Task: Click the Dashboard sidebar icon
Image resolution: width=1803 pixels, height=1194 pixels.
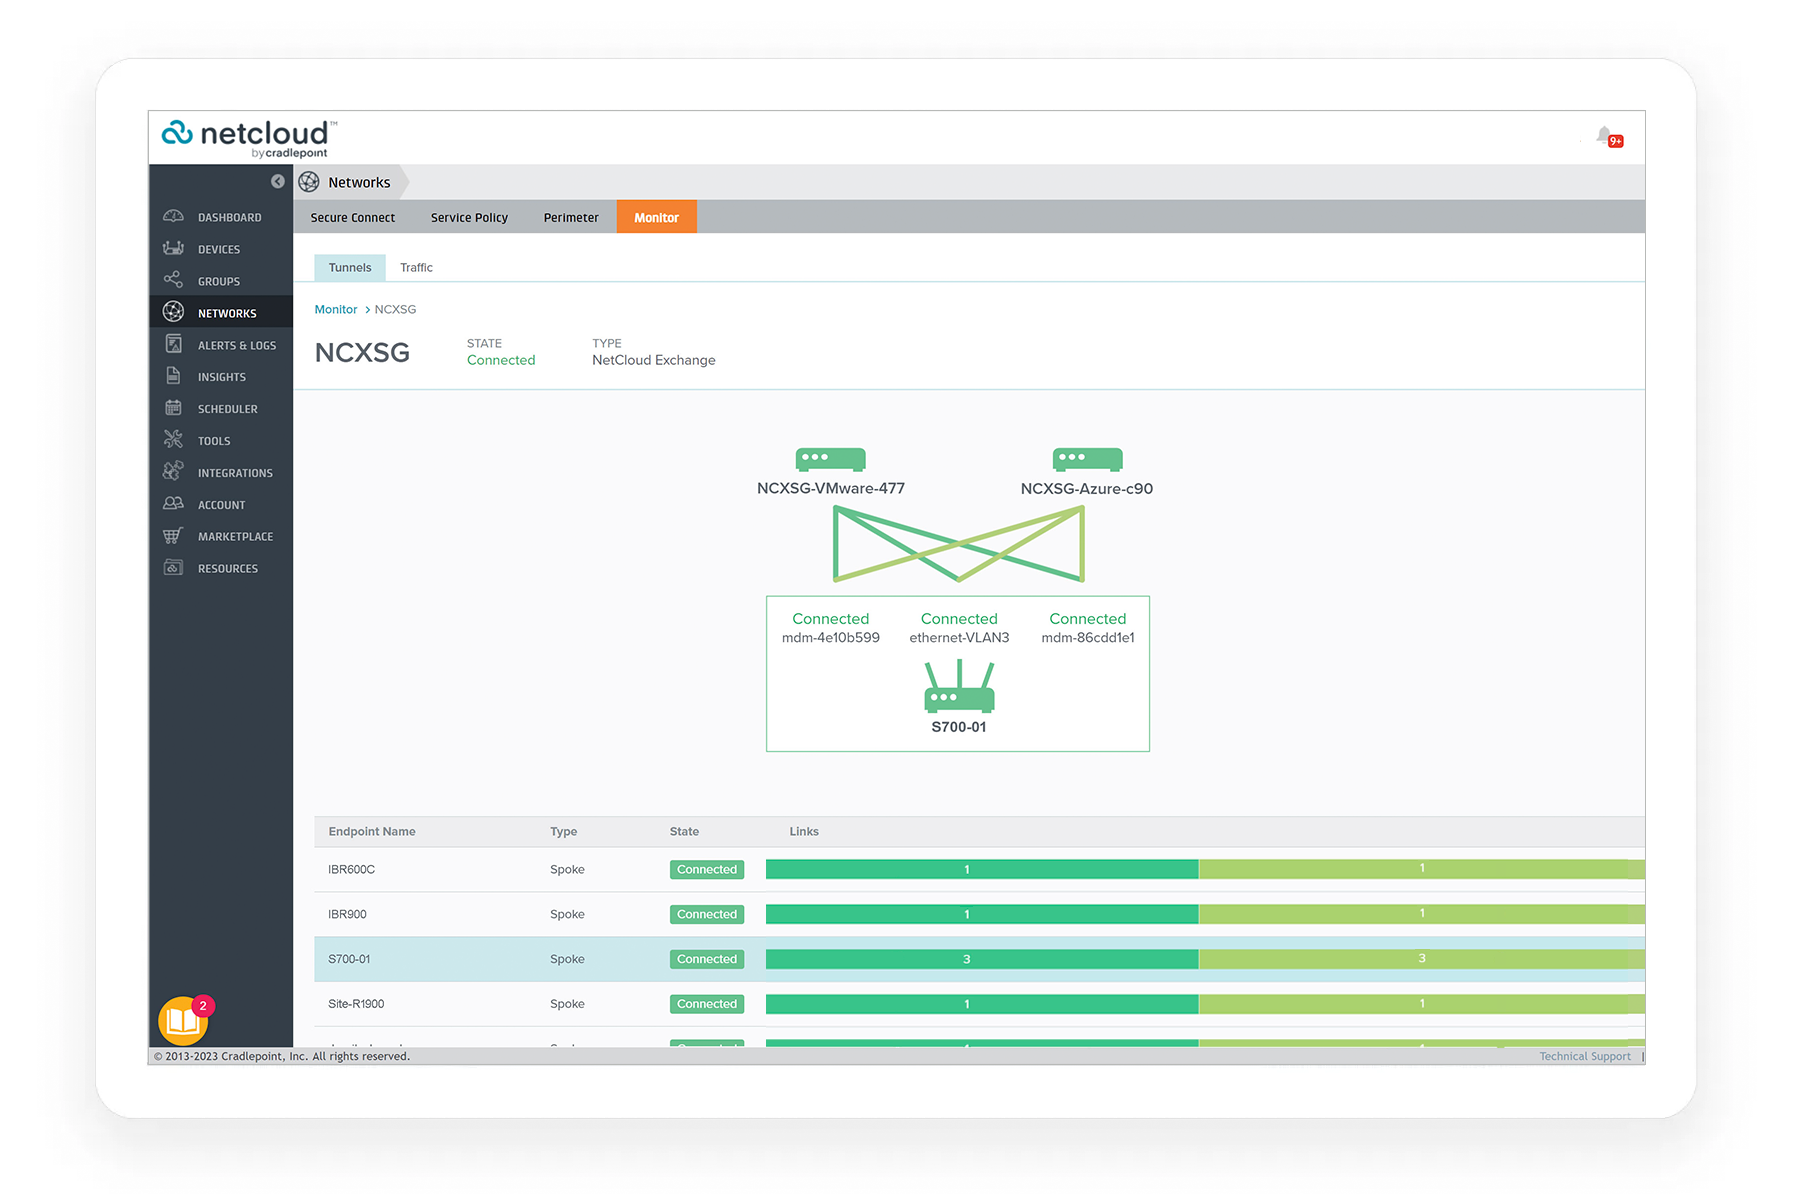Action: (173, 216)
